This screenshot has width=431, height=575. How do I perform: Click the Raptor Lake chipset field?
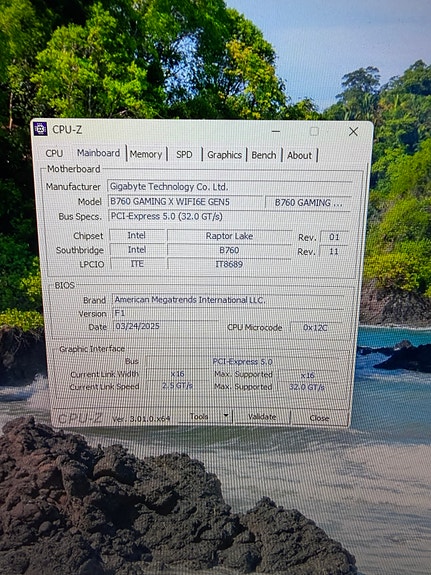pos(229,236)
